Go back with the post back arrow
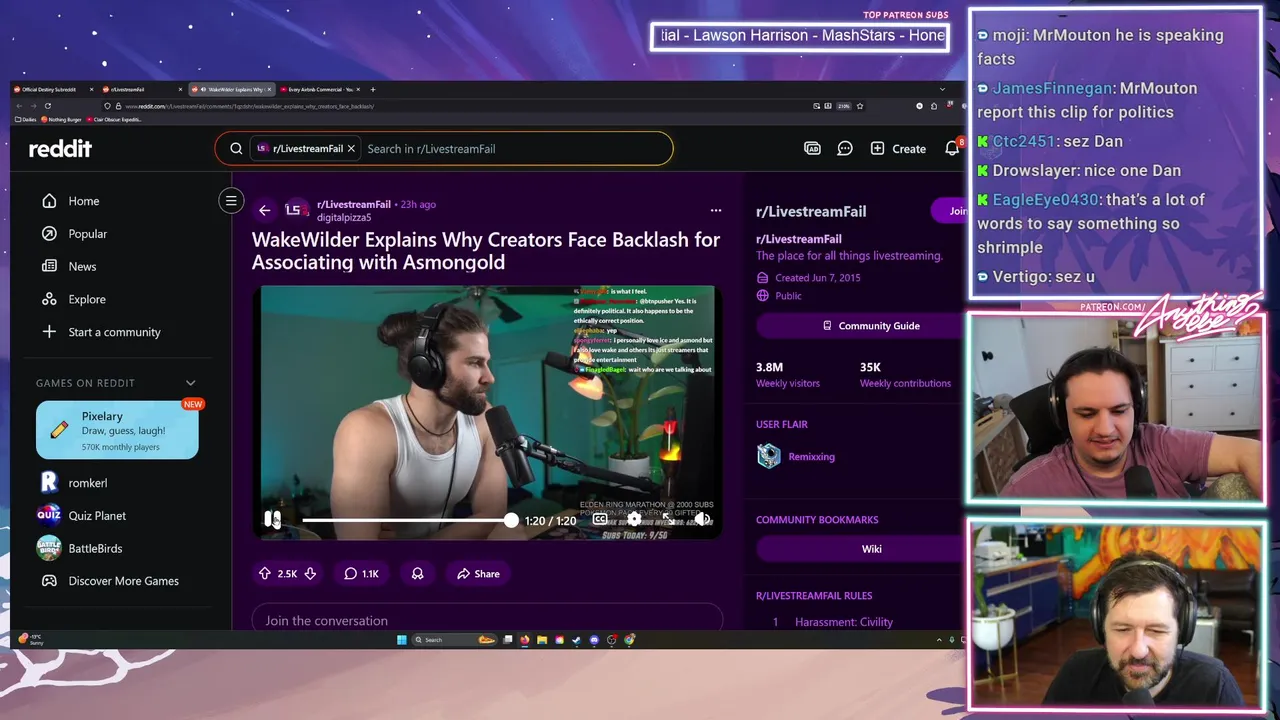 264,210
